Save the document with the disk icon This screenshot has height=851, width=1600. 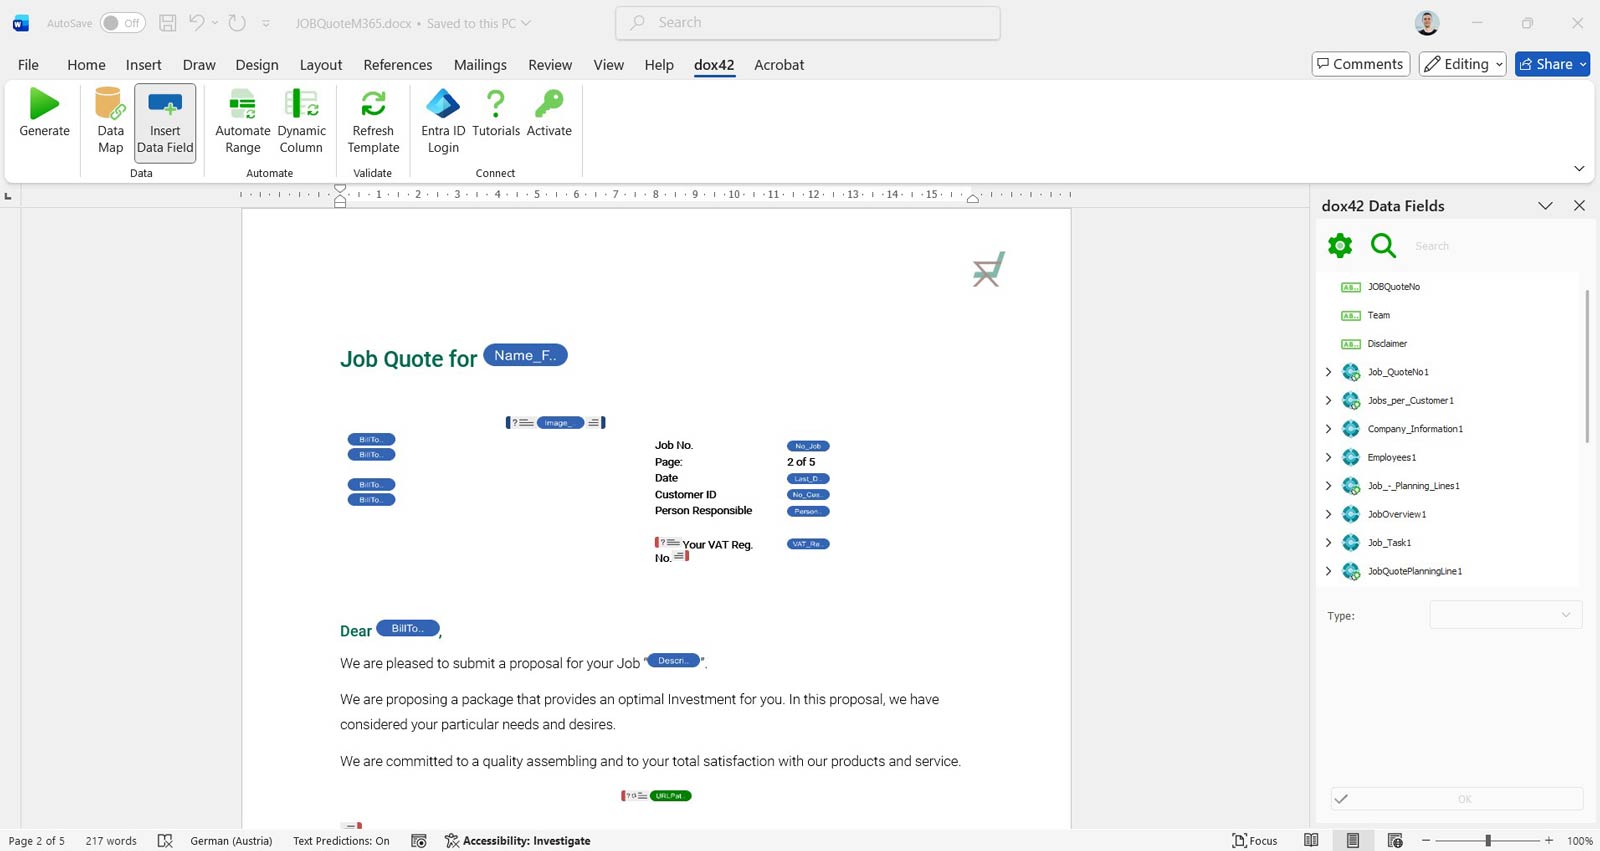tap(168, 23)
